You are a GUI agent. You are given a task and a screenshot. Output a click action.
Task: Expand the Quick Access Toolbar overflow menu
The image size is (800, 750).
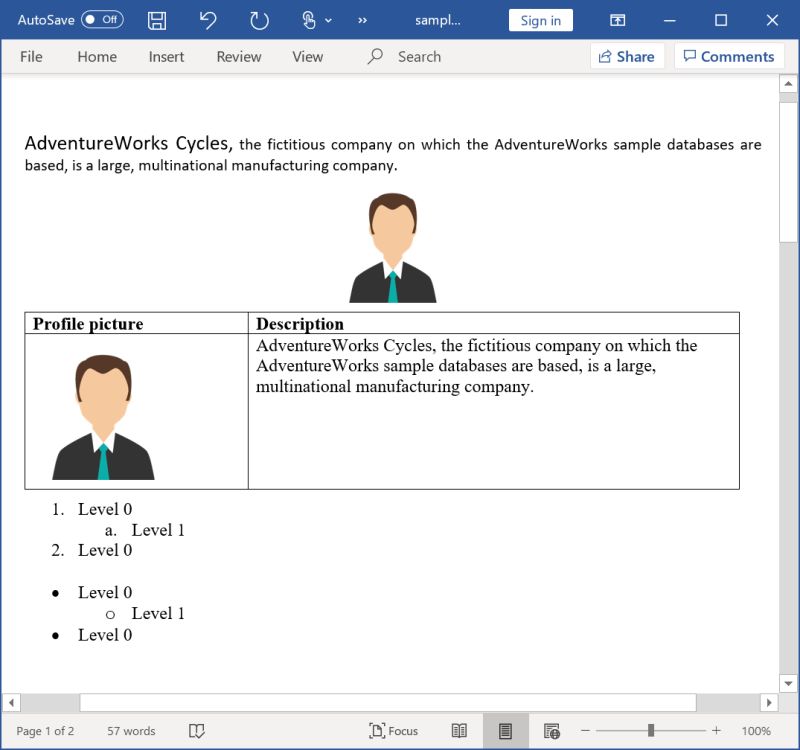coord(363,20)
